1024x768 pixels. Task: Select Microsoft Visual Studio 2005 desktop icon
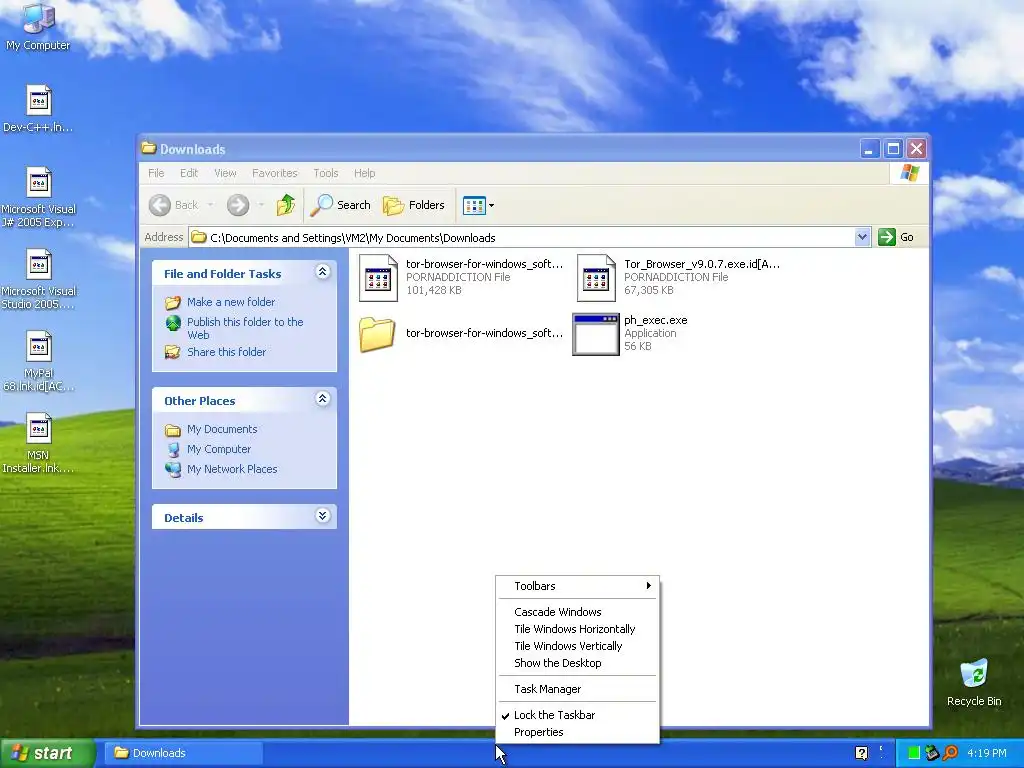(39, 264)
